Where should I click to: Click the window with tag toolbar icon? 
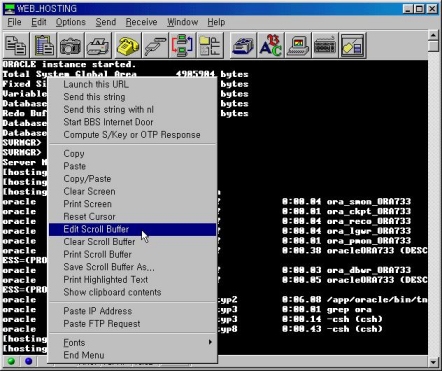point(353,45)
